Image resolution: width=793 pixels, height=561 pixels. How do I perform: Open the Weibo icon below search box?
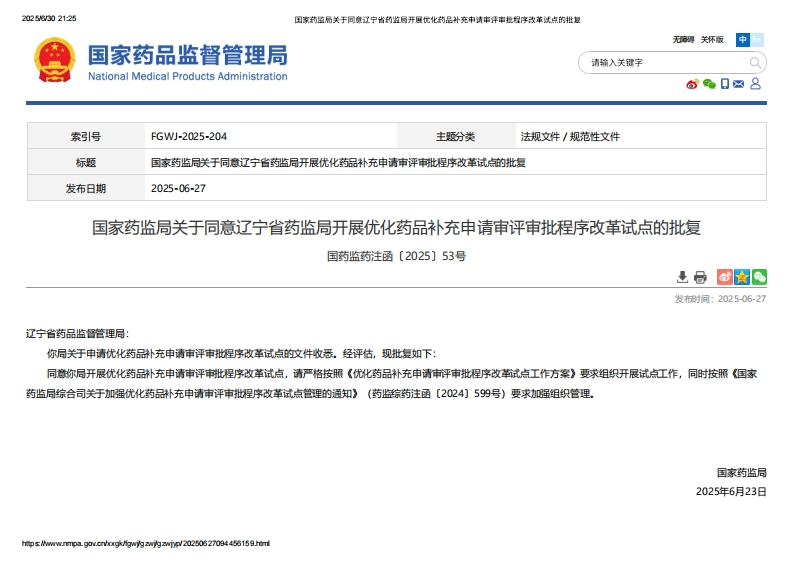(x=692, y=84)
